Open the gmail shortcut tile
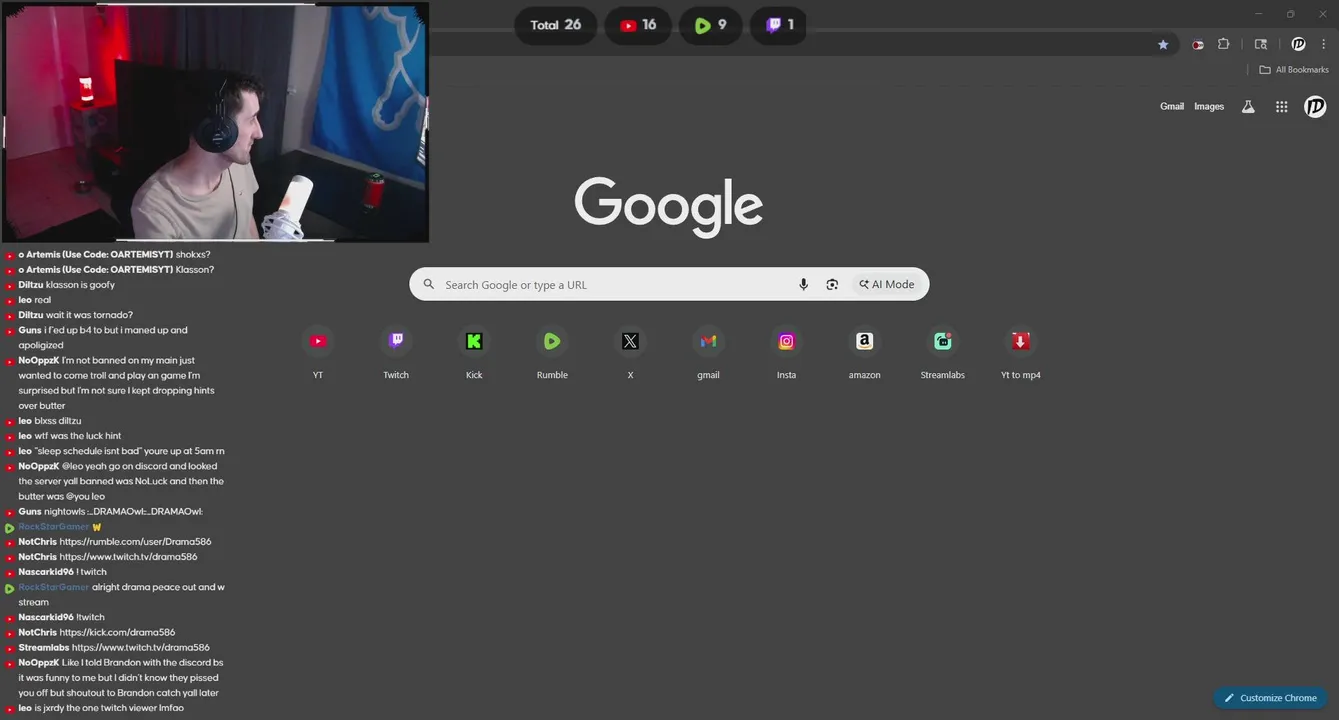Image resolution: width=1339 pixels, height=720 pixels. (708, 352)
